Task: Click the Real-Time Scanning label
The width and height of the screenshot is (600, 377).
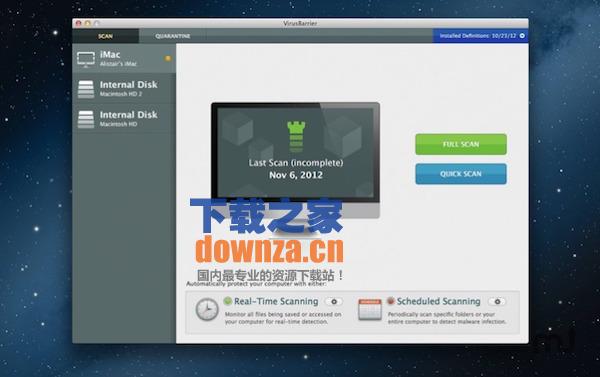Action: click(276, 302)
